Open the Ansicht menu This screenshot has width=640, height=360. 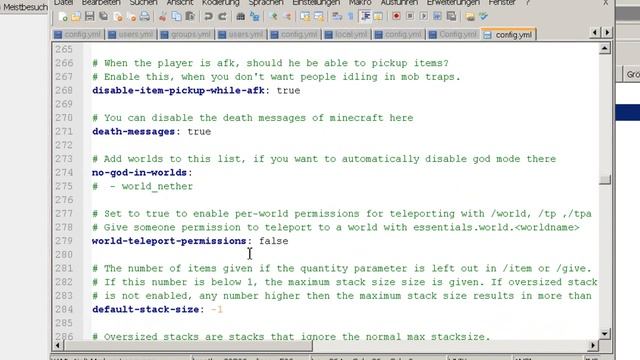[180, 2]
